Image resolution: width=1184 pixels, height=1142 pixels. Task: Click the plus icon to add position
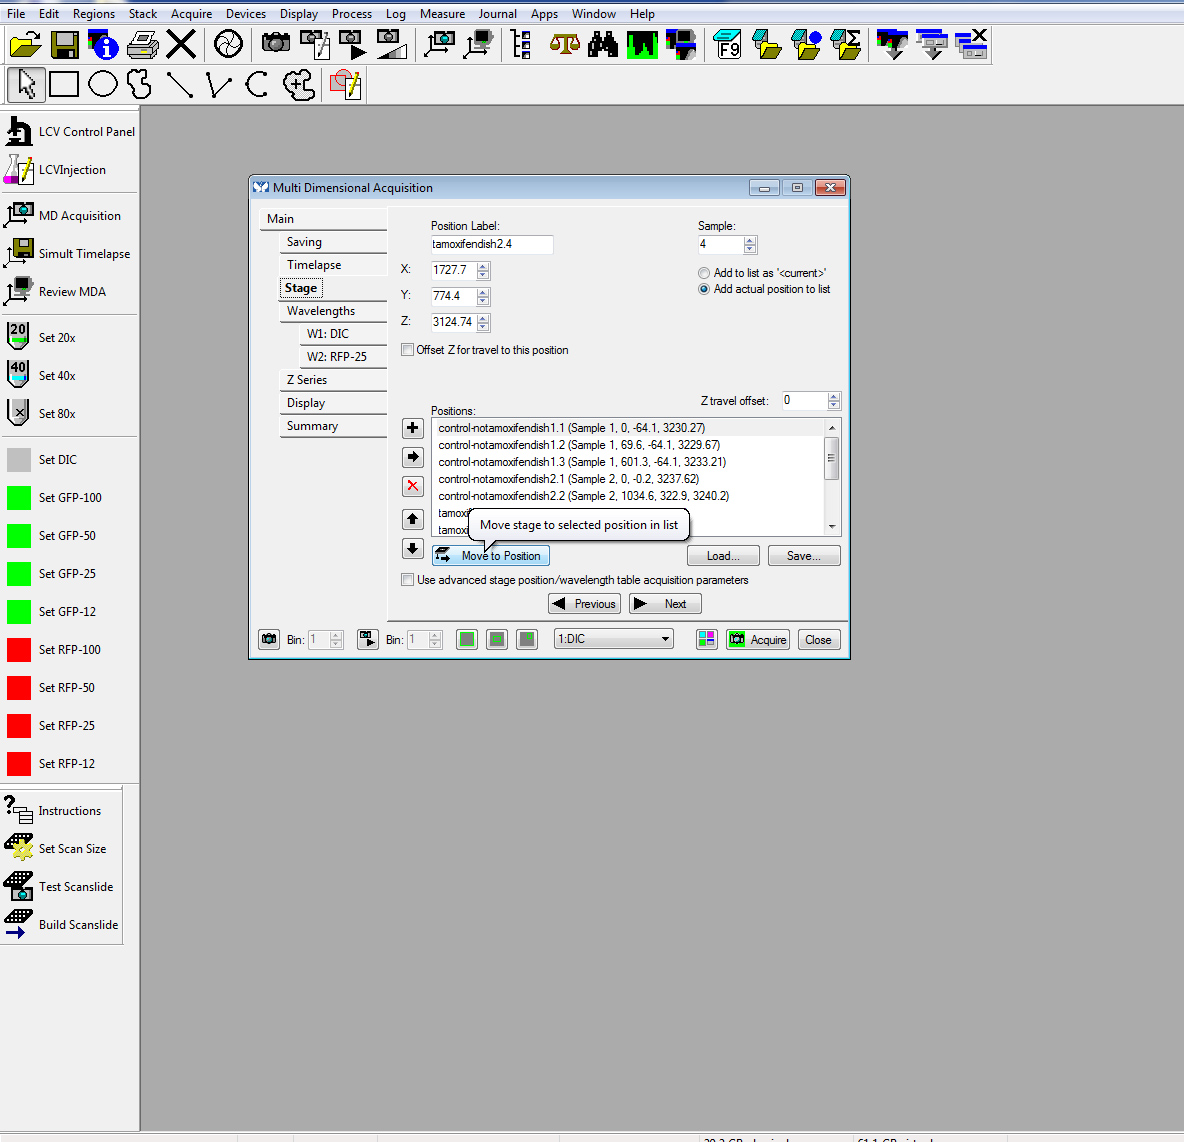tap(412, 428)
